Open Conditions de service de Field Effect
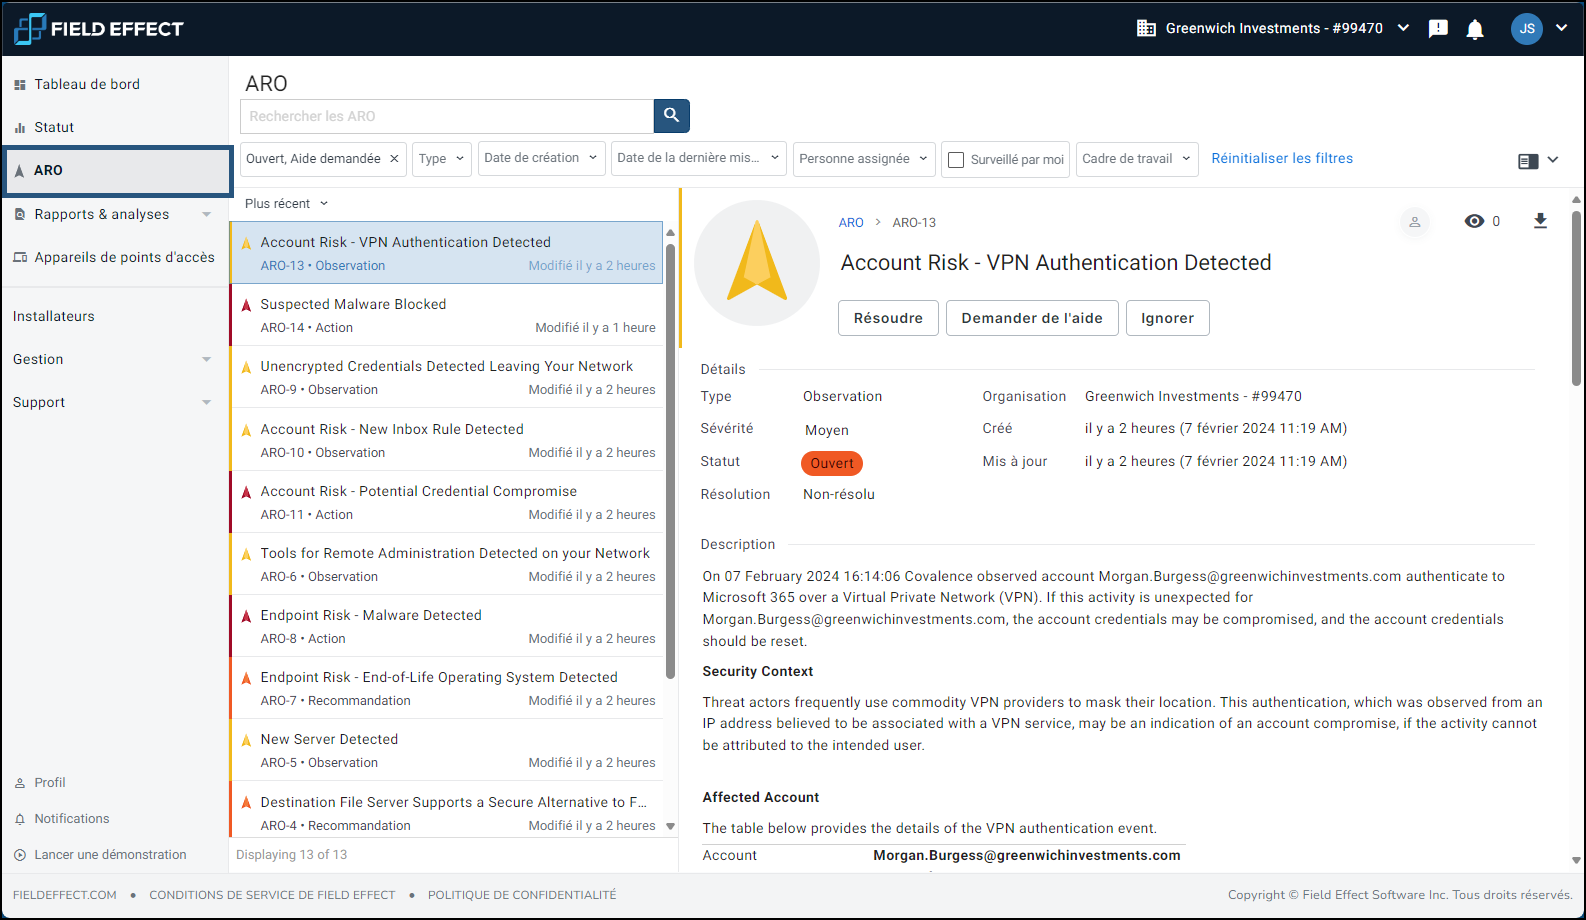 272,895
